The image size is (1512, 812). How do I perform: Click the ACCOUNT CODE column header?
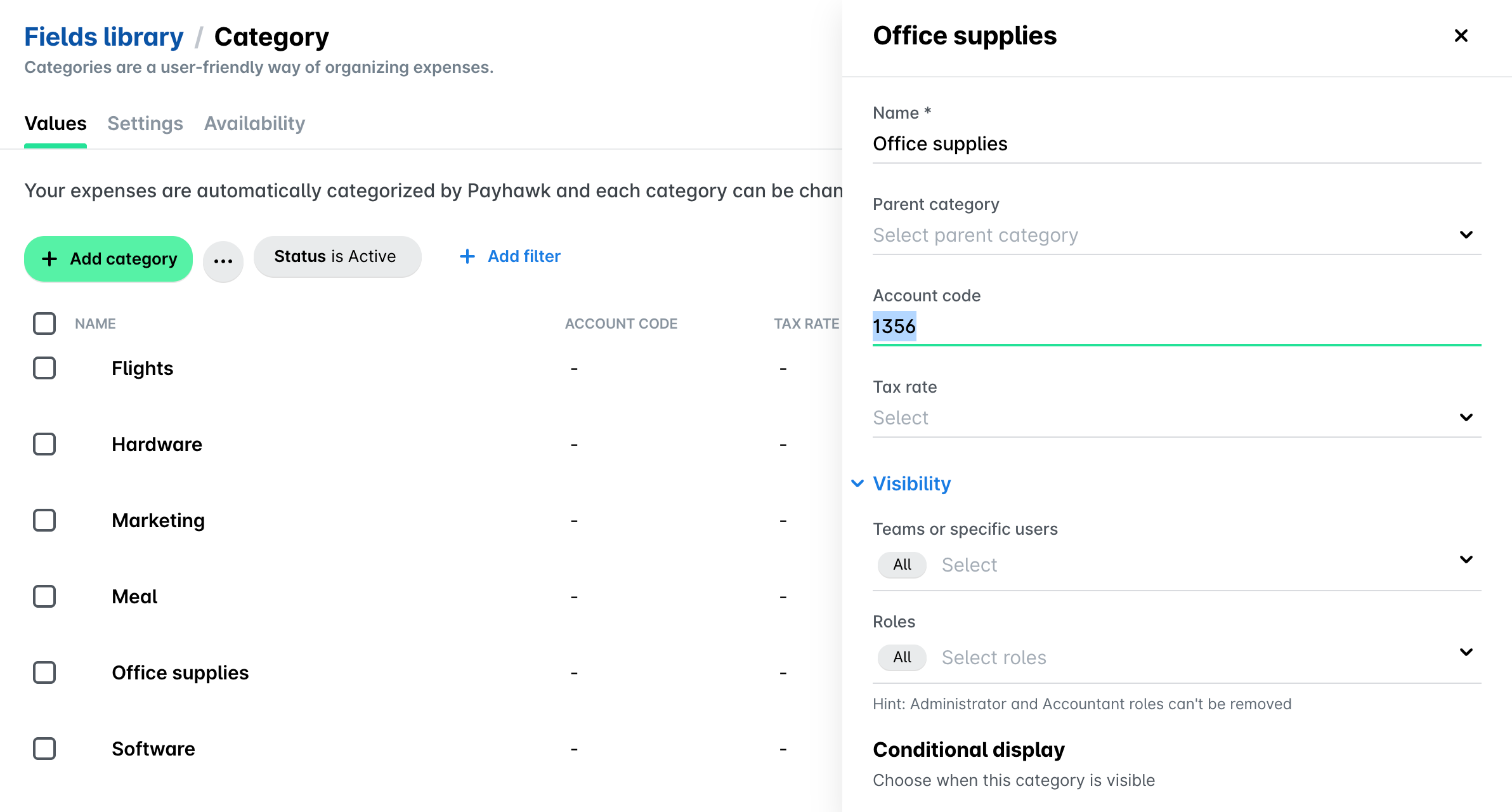[621, 324]
